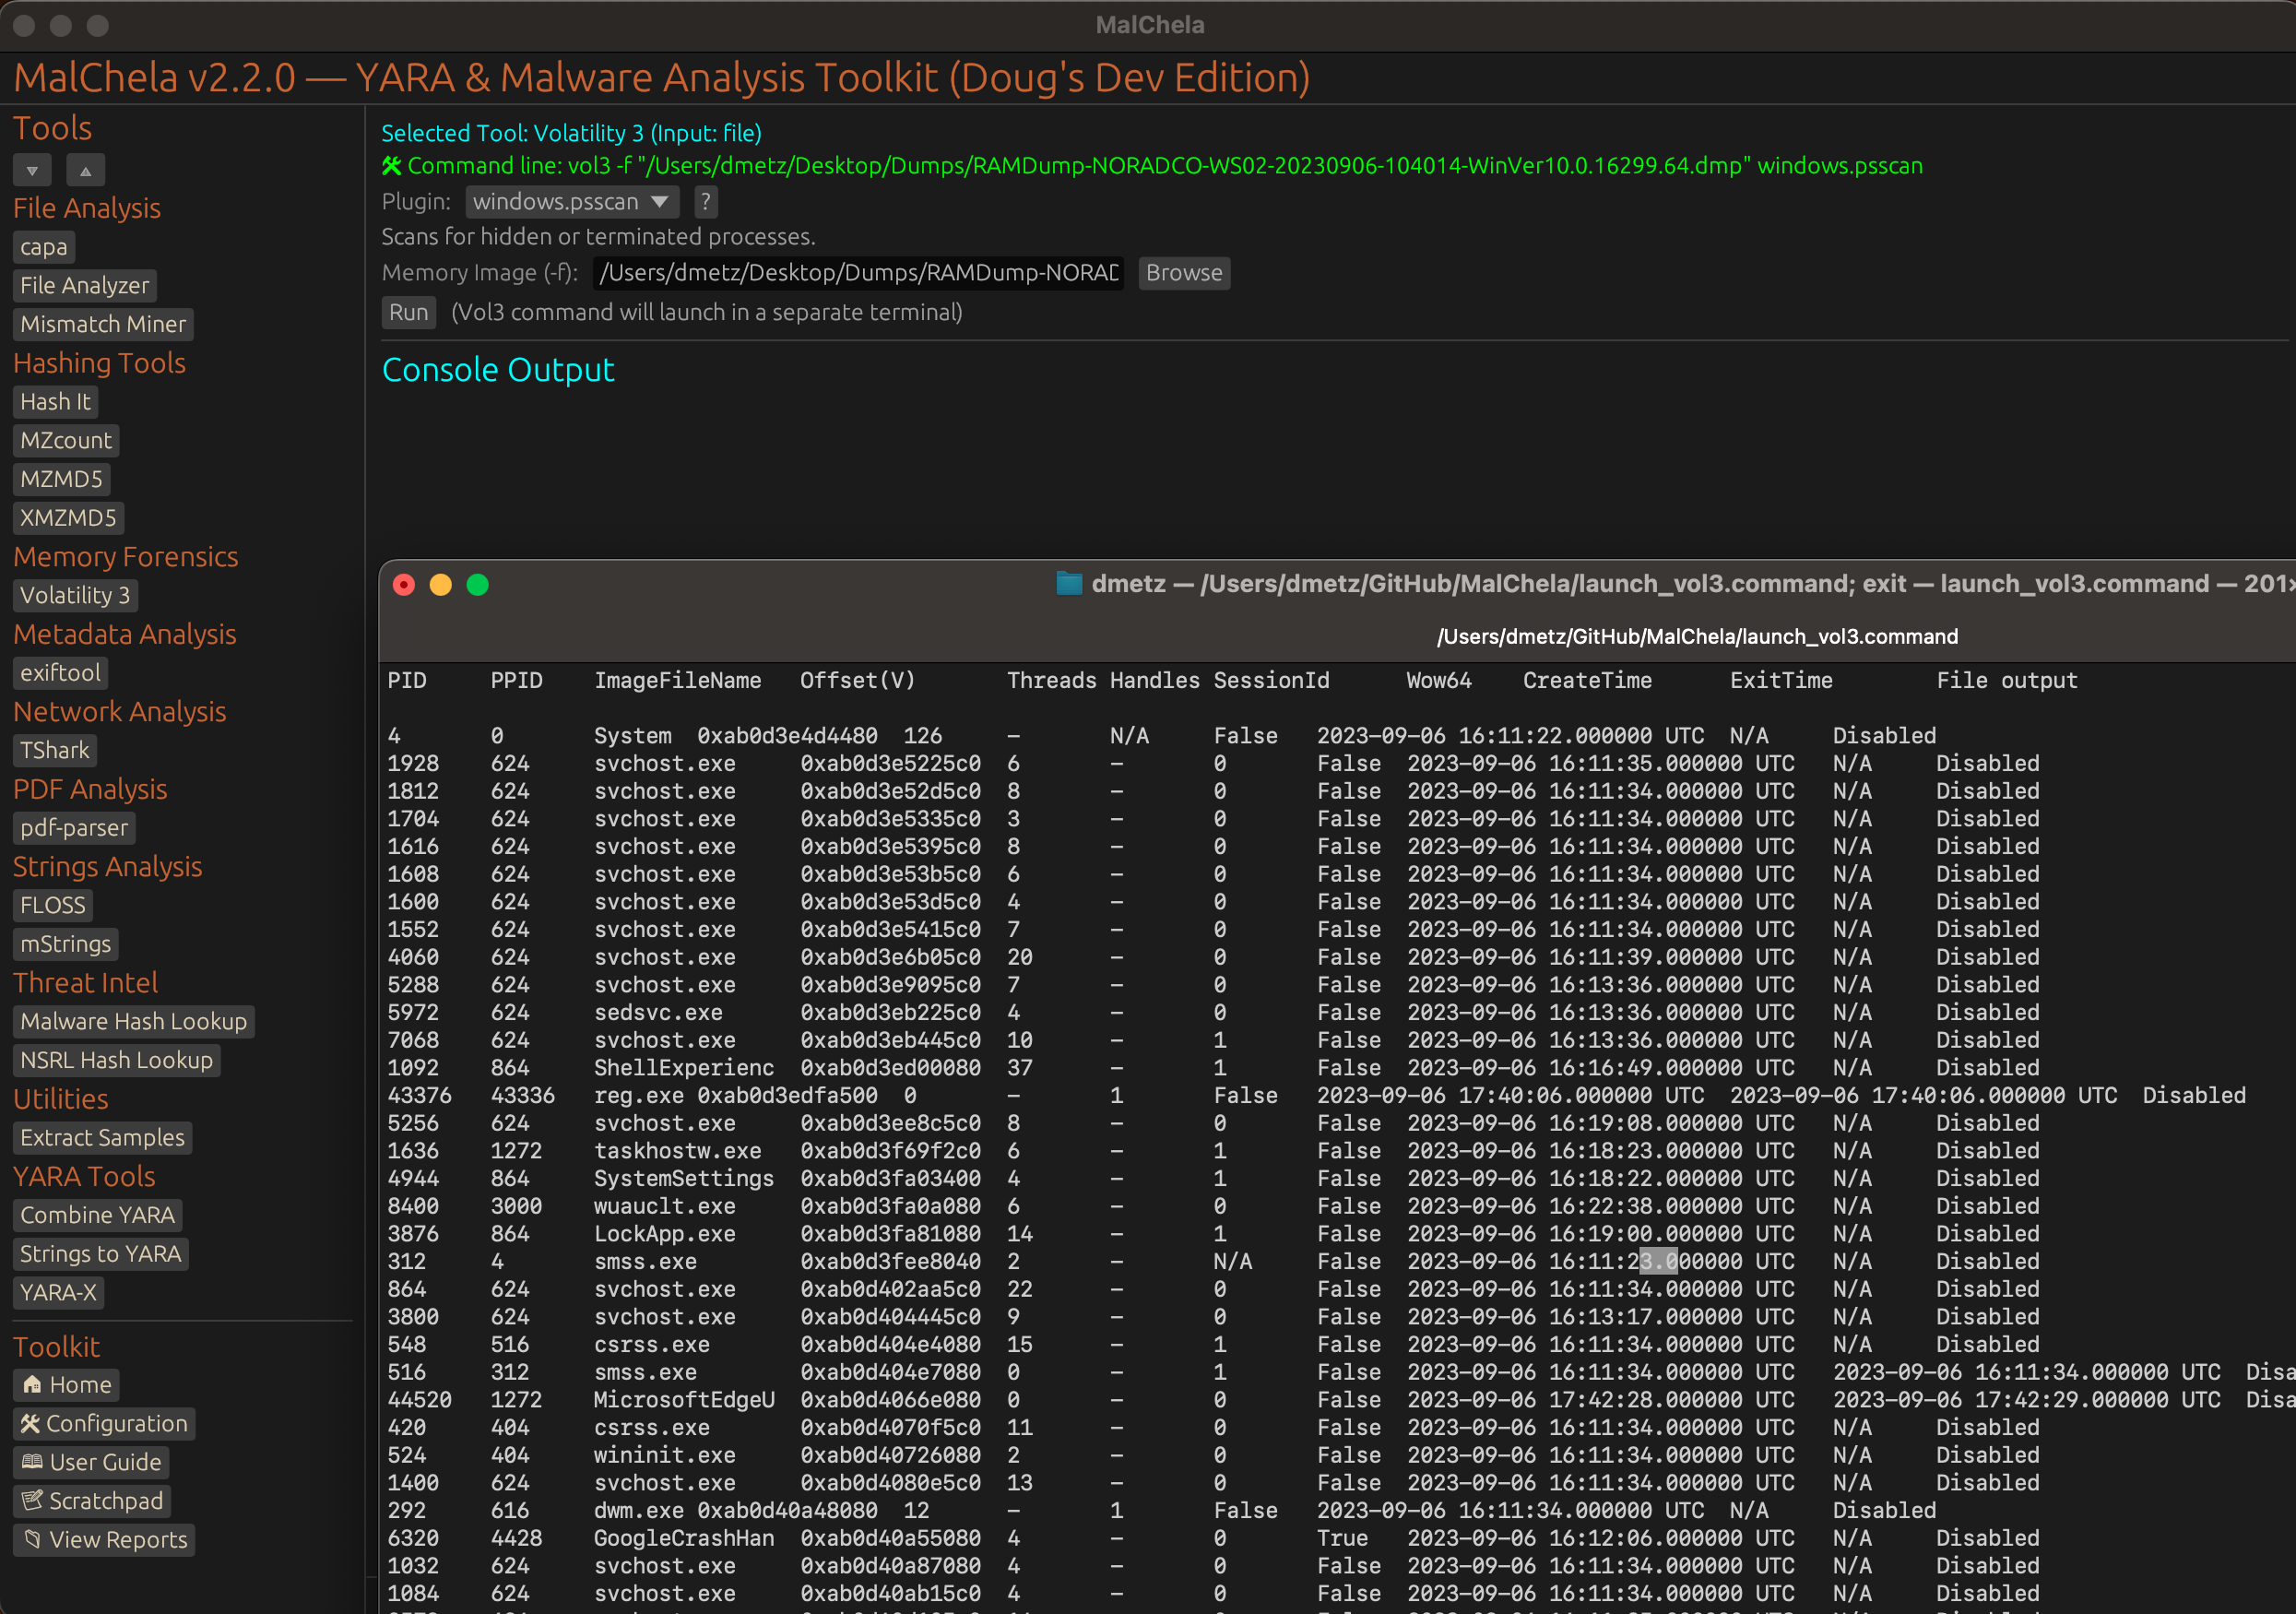Open MZcount tool

click(66, 441)
